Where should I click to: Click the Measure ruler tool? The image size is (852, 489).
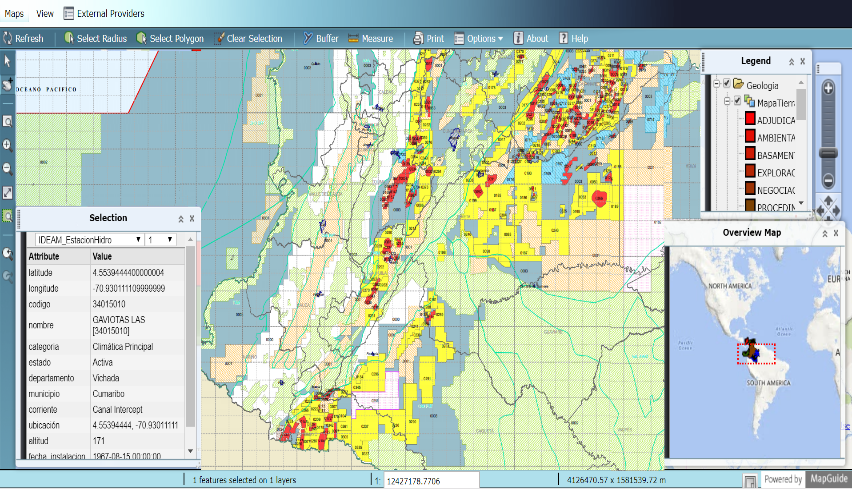370,38
